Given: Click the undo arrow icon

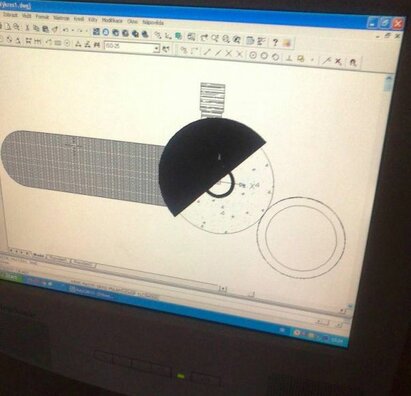Looking at the screenshot, I should coord(66,30).
